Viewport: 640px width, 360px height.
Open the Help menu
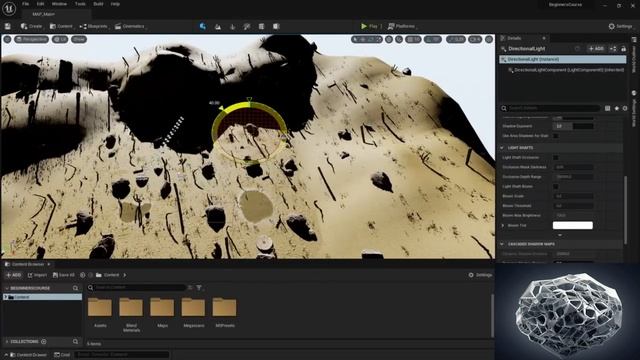click(115, 4)
